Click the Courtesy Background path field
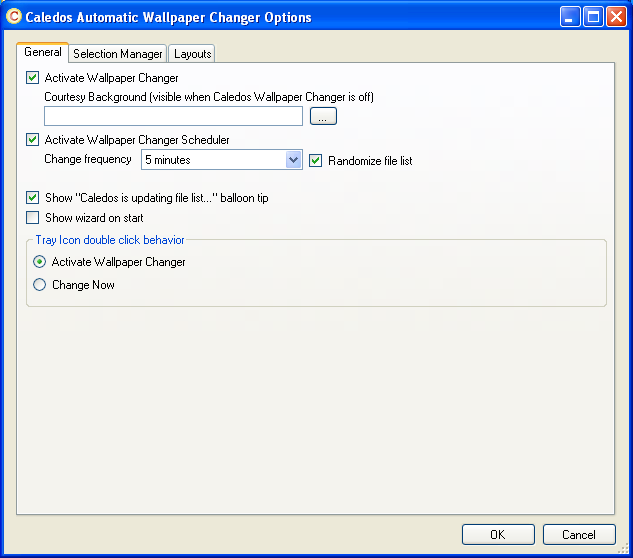Viewport: 633px width, 558px height. click(173, 116)
